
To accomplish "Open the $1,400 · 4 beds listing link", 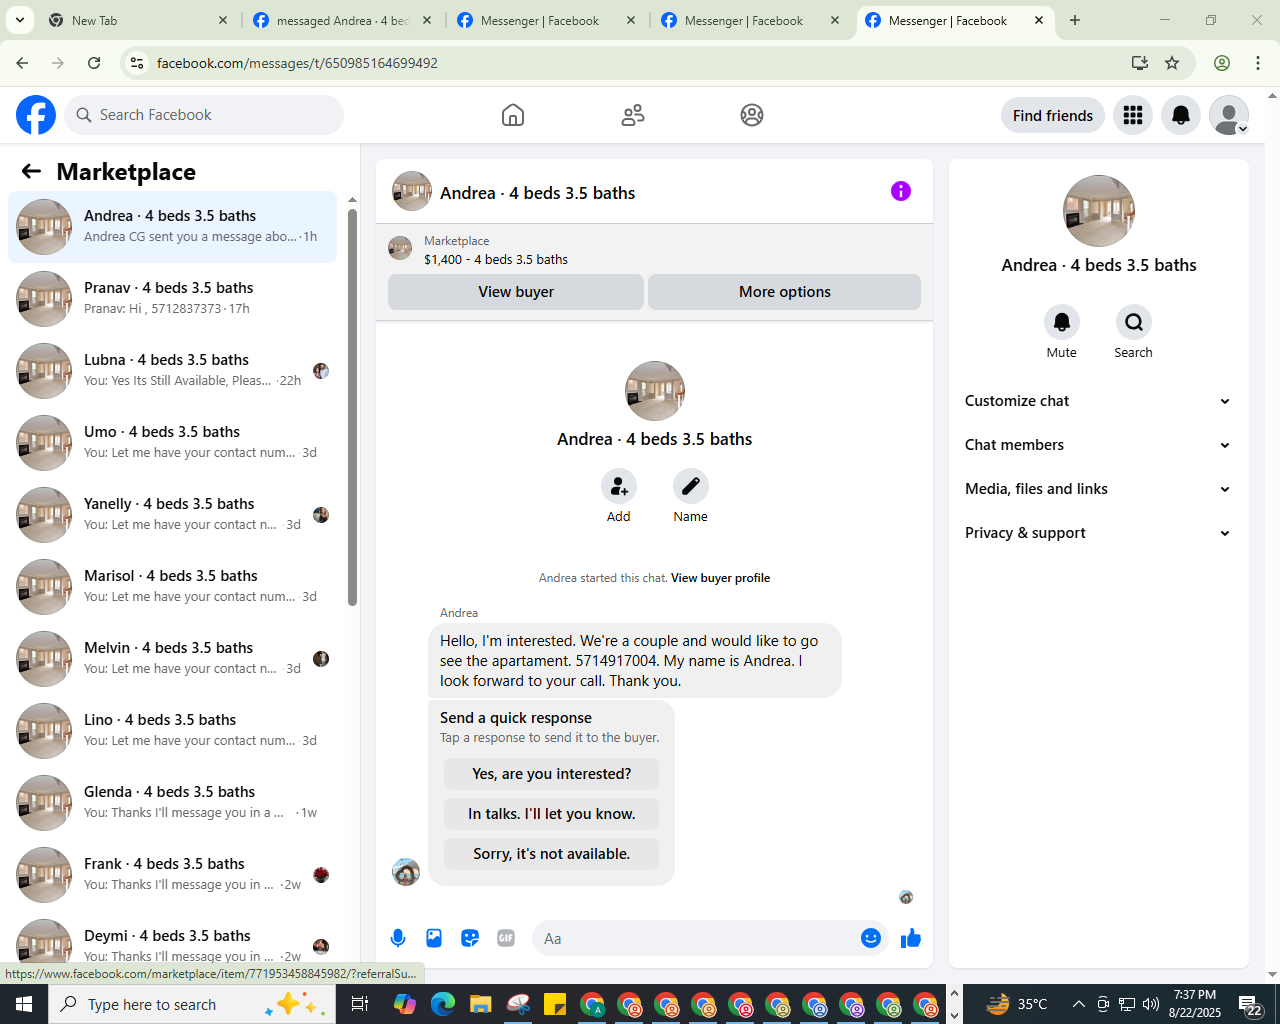I will (496, 260).
